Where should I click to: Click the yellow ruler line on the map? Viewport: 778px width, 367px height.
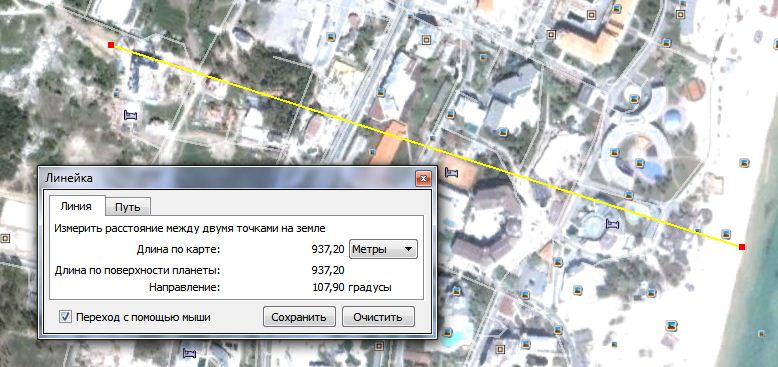(426, 146)
